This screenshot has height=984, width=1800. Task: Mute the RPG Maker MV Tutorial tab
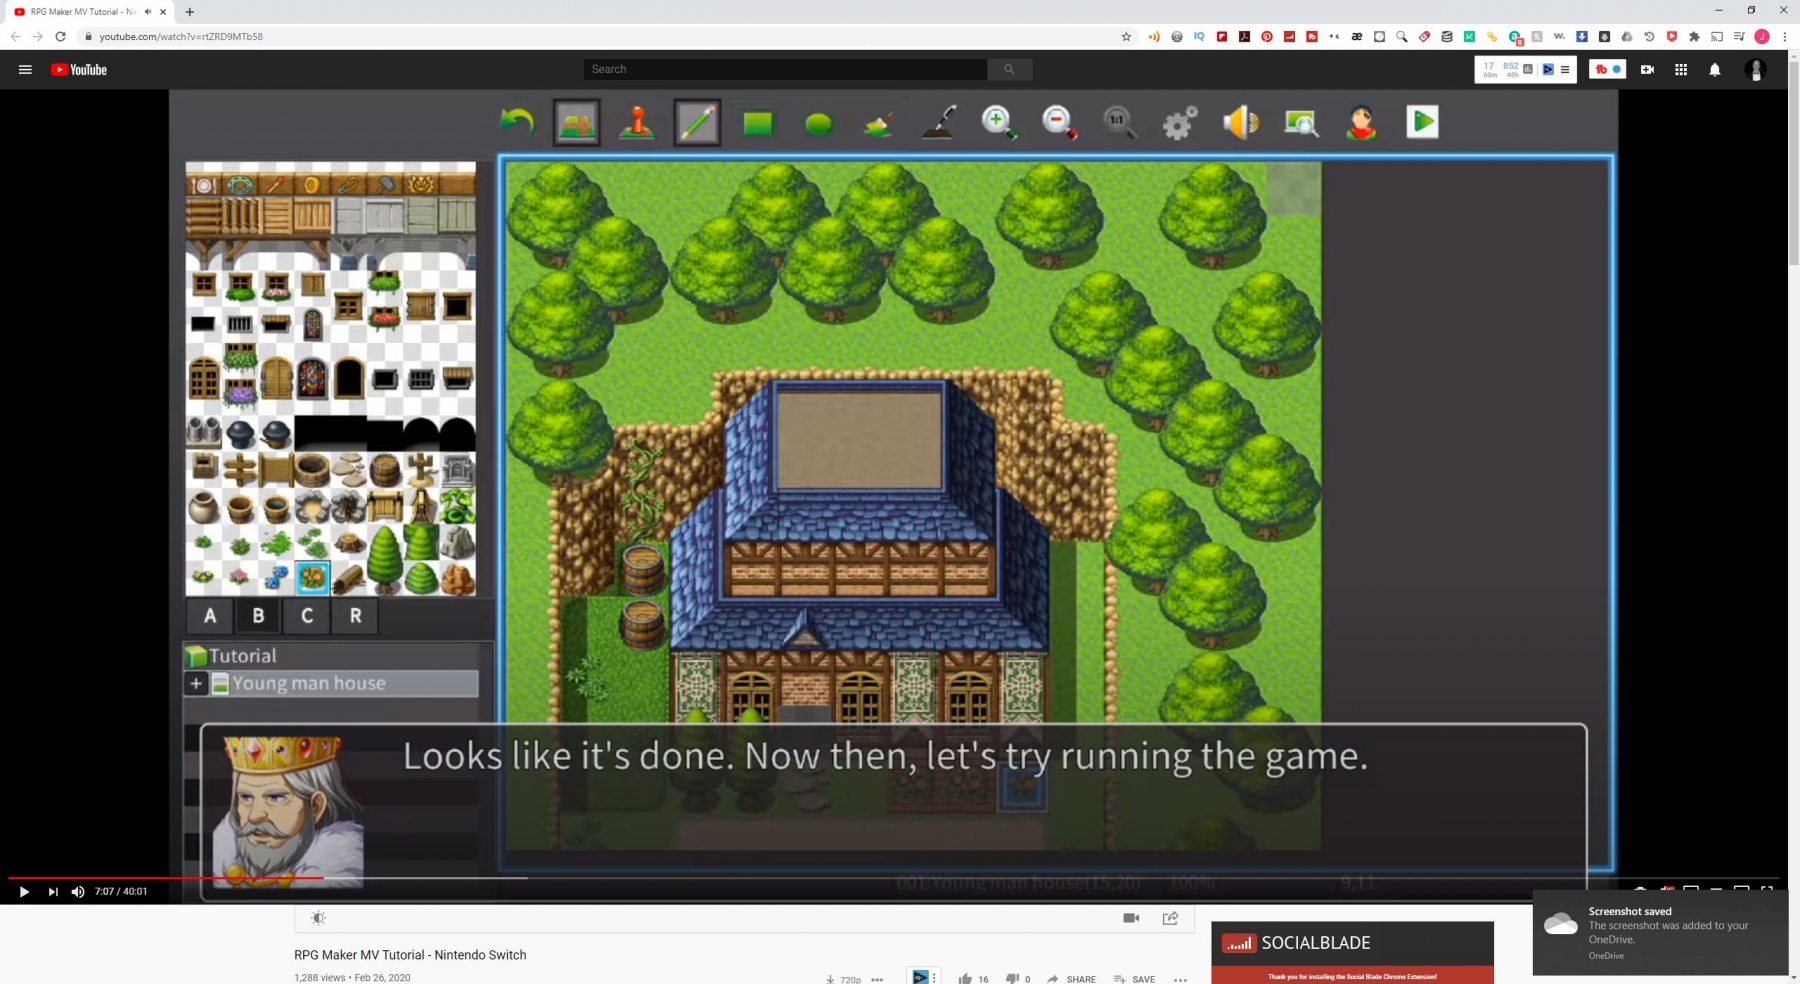point(148,12)
